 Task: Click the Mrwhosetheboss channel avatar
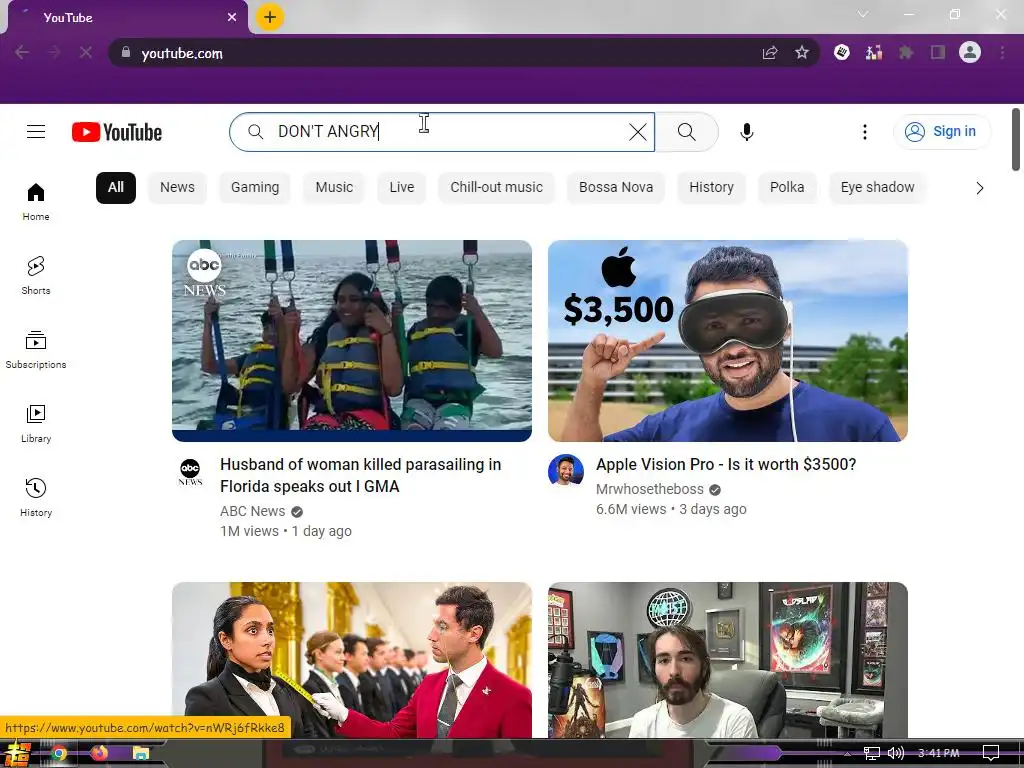pos(566,470)
